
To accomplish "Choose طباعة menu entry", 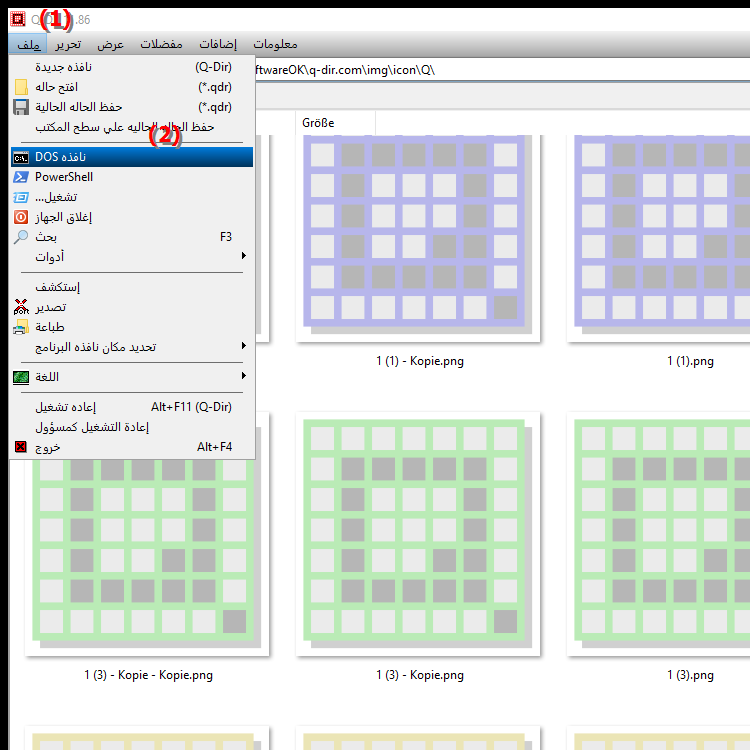I will point(132,327).
